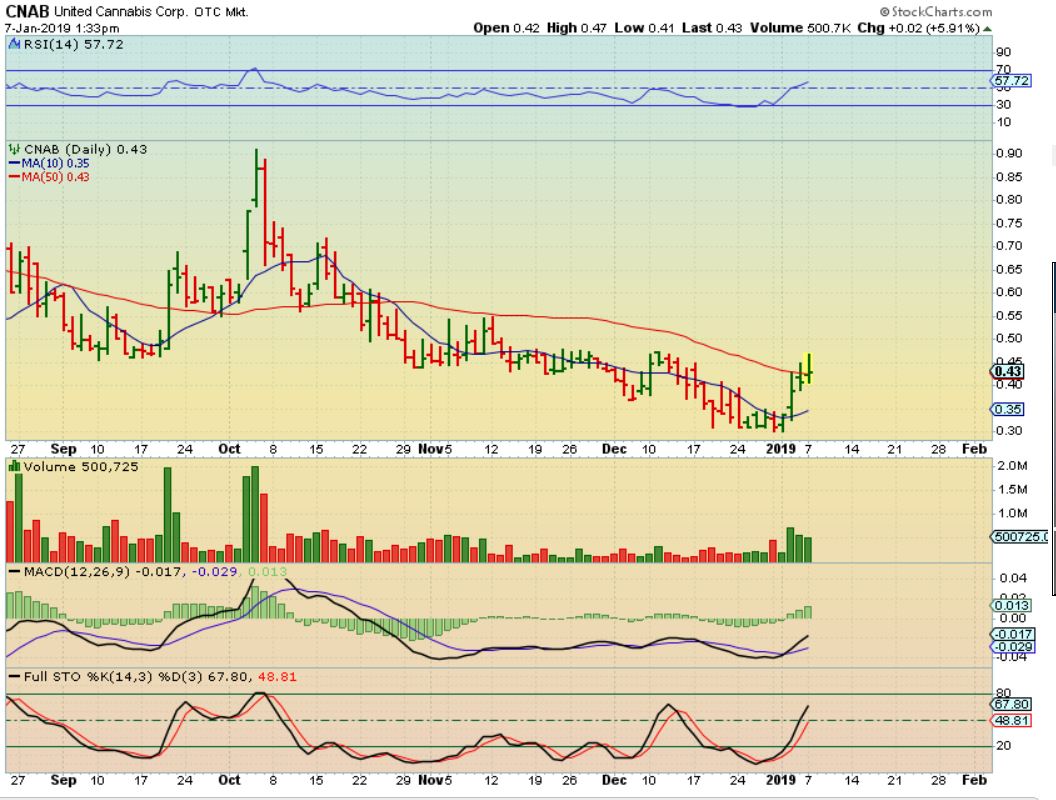The height and width of the screenshot is (800, 1056).
Task: Click the Volume 500.7K header value
Action: tap(801, 28)
